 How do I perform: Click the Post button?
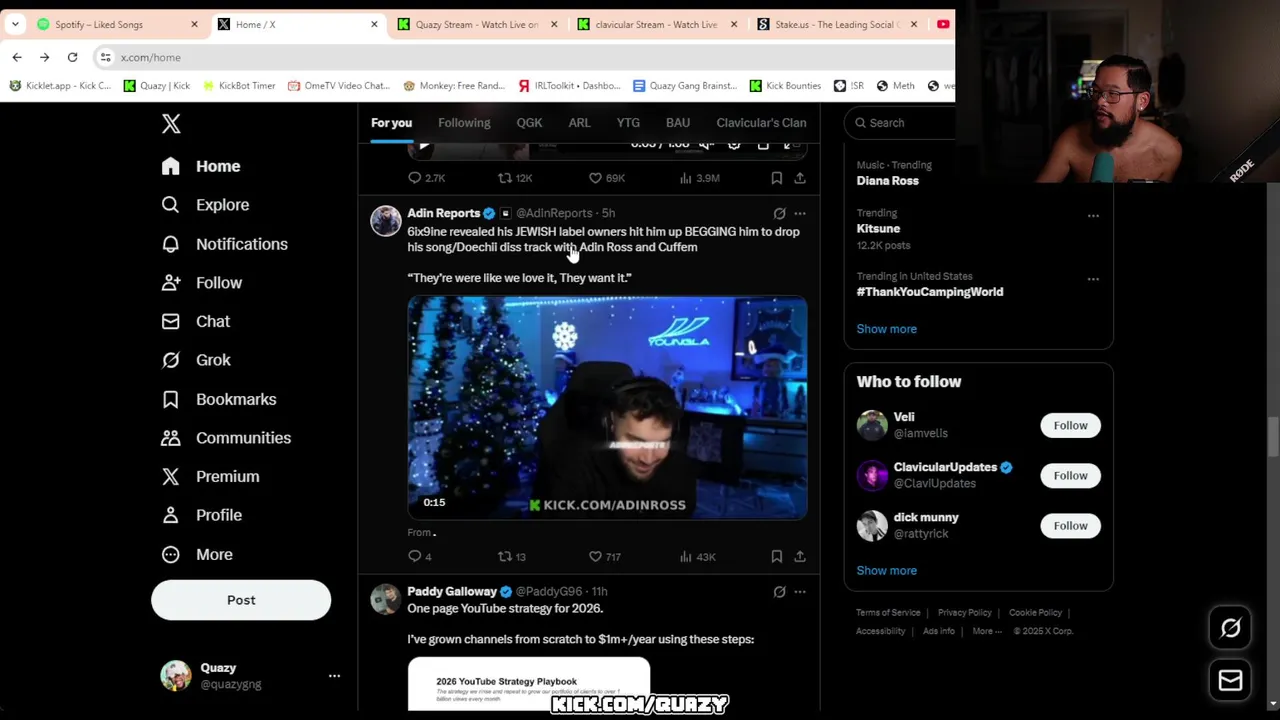(241, 600)
